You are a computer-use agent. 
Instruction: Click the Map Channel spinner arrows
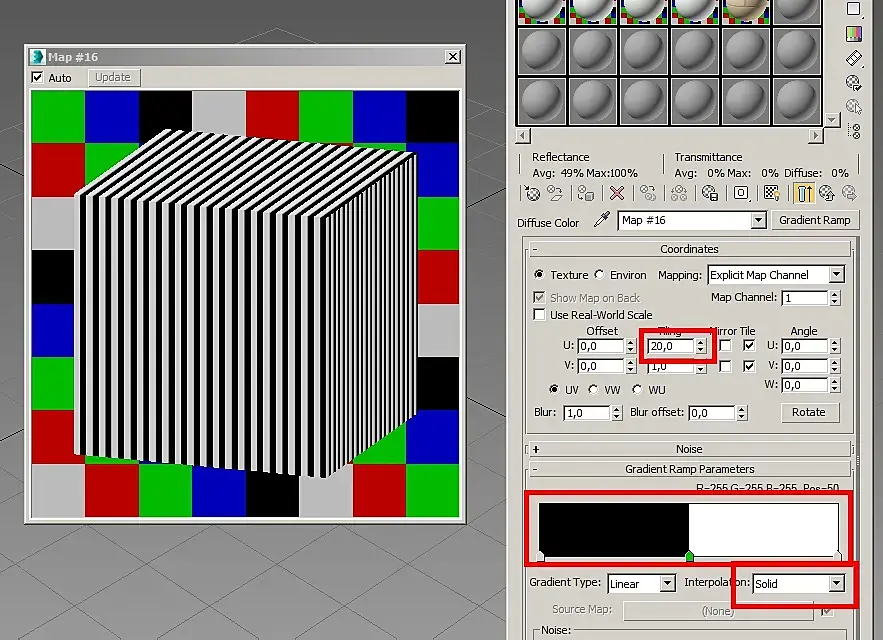tap(835, 297)
